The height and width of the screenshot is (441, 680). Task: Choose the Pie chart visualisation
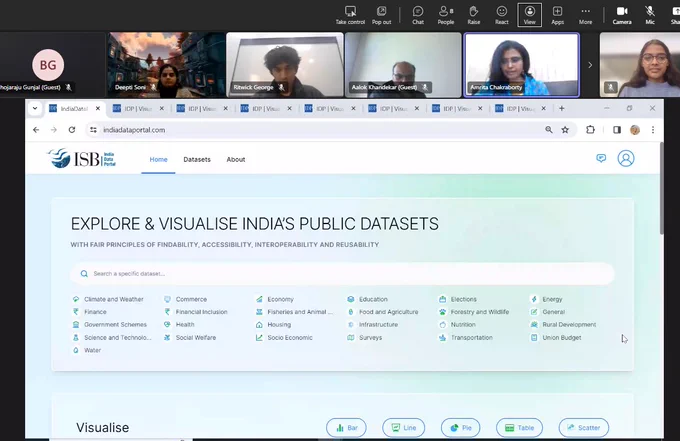pos(461,428)
